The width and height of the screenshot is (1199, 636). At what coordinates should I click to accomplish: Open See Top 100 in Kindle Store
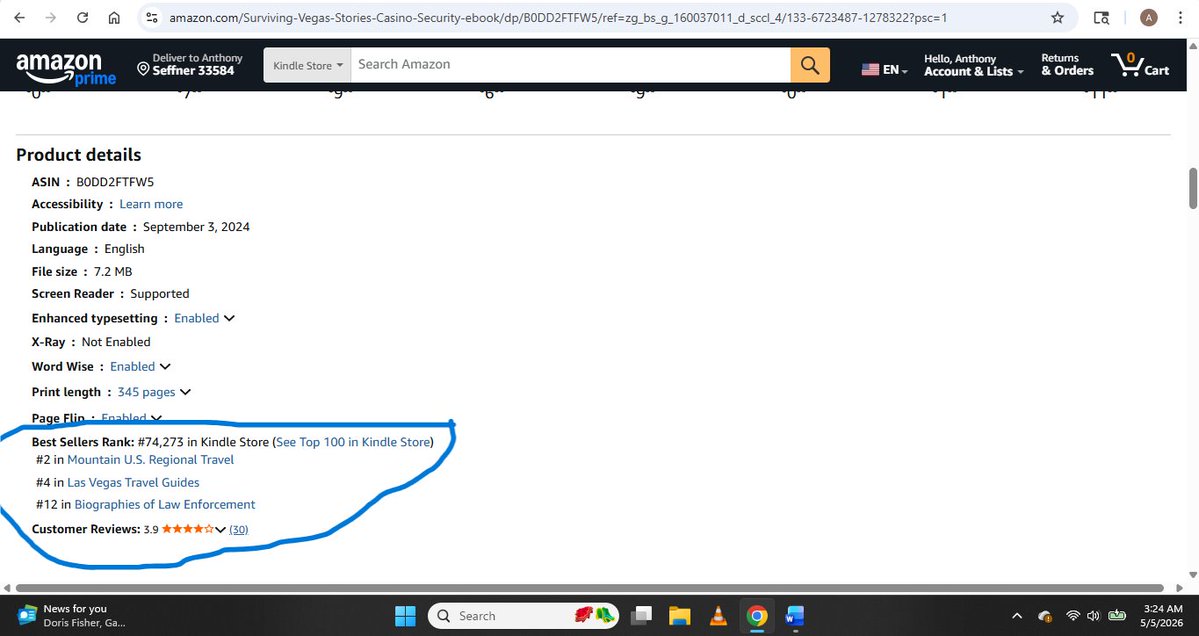tap(353, 442)
